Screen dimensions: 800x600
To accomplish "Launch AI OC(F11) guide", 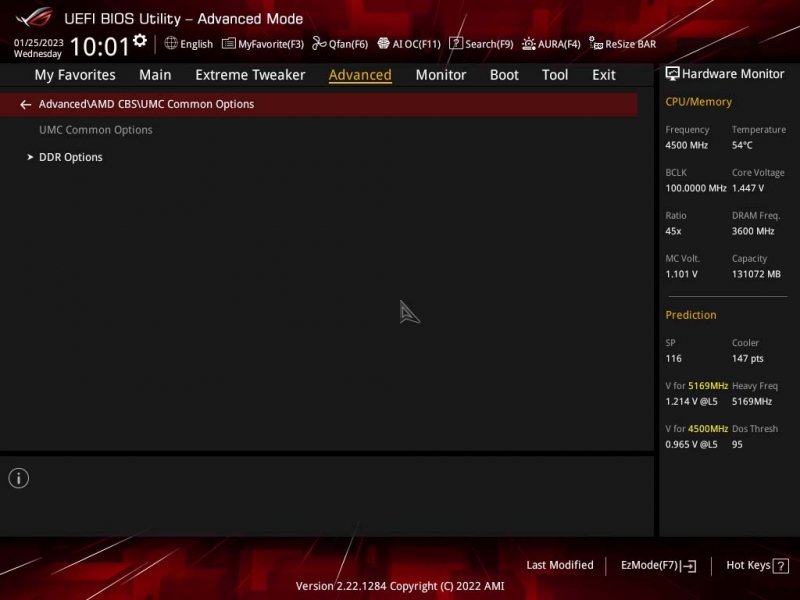I will coord(409,44).
